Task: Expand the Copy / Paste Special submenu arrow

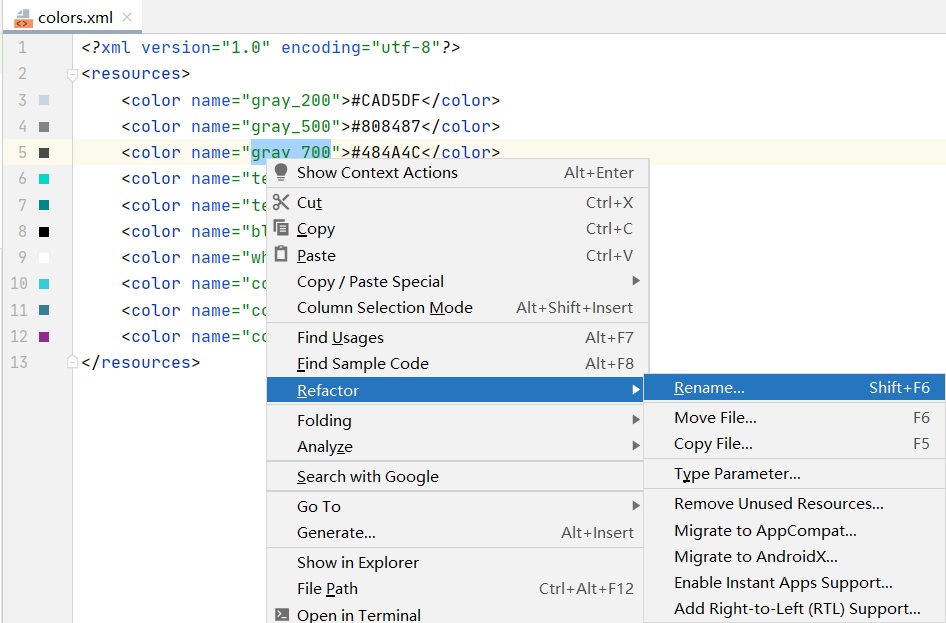Action: 635,281
